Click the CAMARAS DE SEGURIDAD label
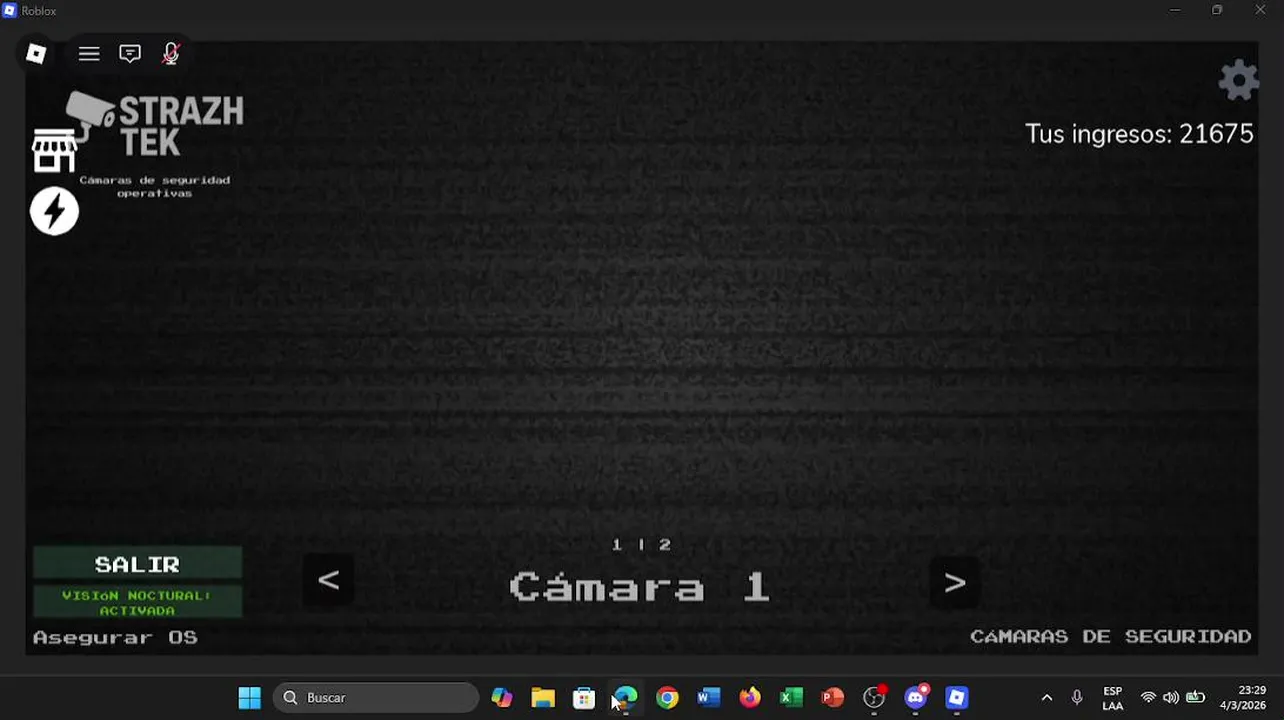 point(1111,636)
